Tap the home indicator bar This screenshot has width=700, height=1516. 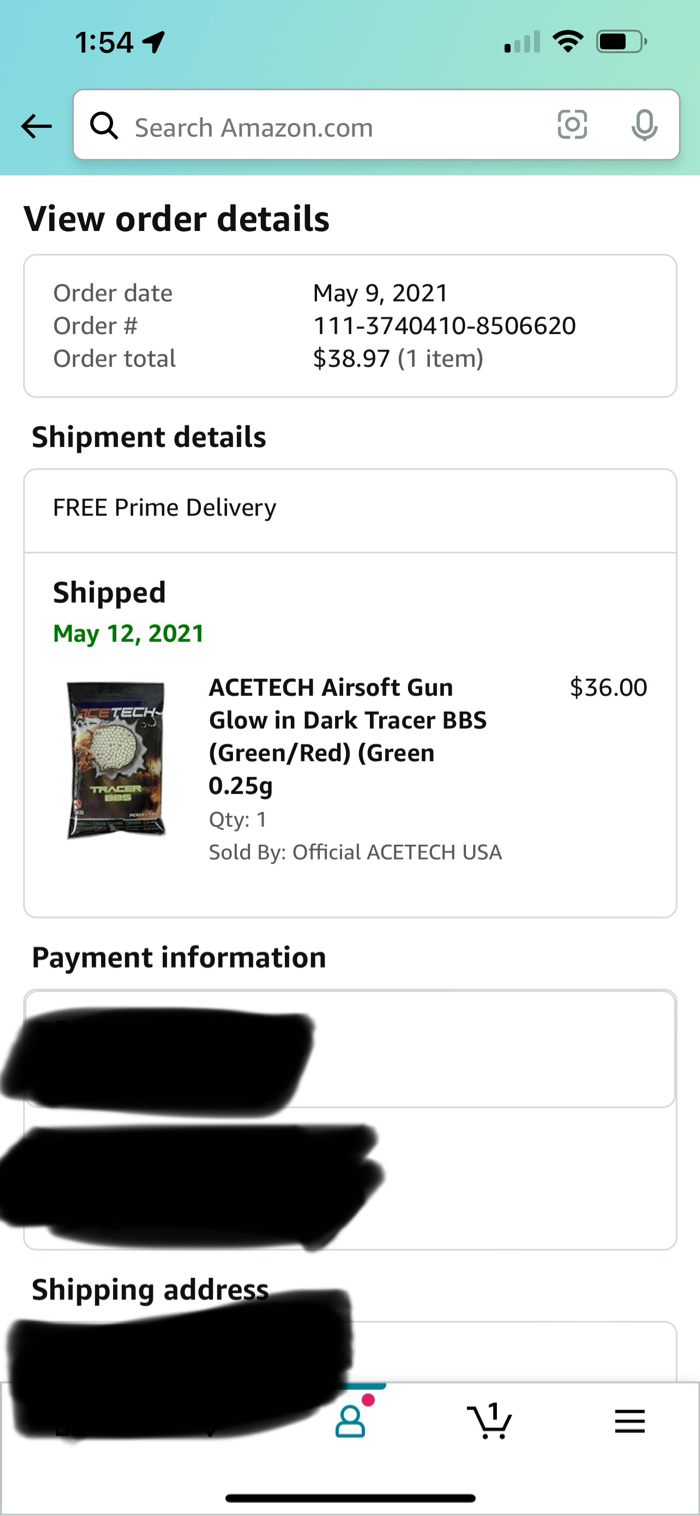(350, 1498)
